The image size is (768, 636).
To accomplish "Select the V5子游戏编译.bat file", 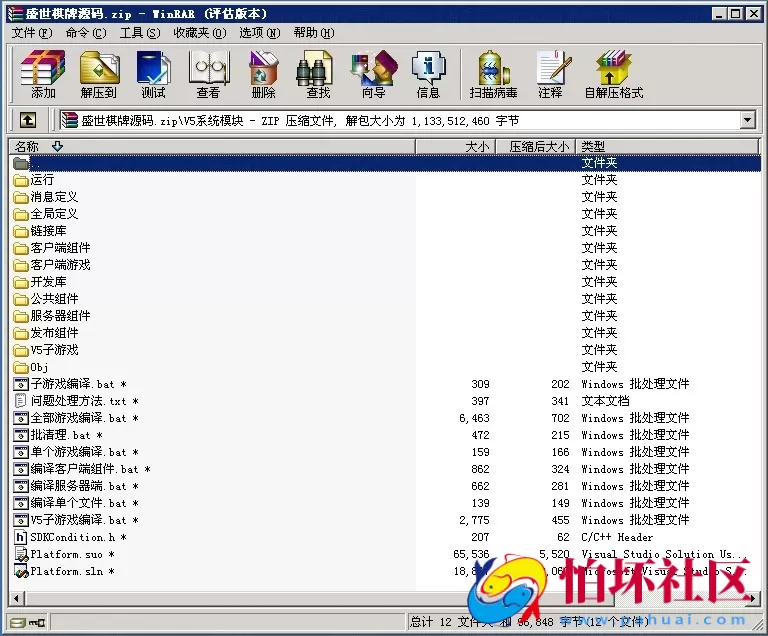I will click(385, 520).
